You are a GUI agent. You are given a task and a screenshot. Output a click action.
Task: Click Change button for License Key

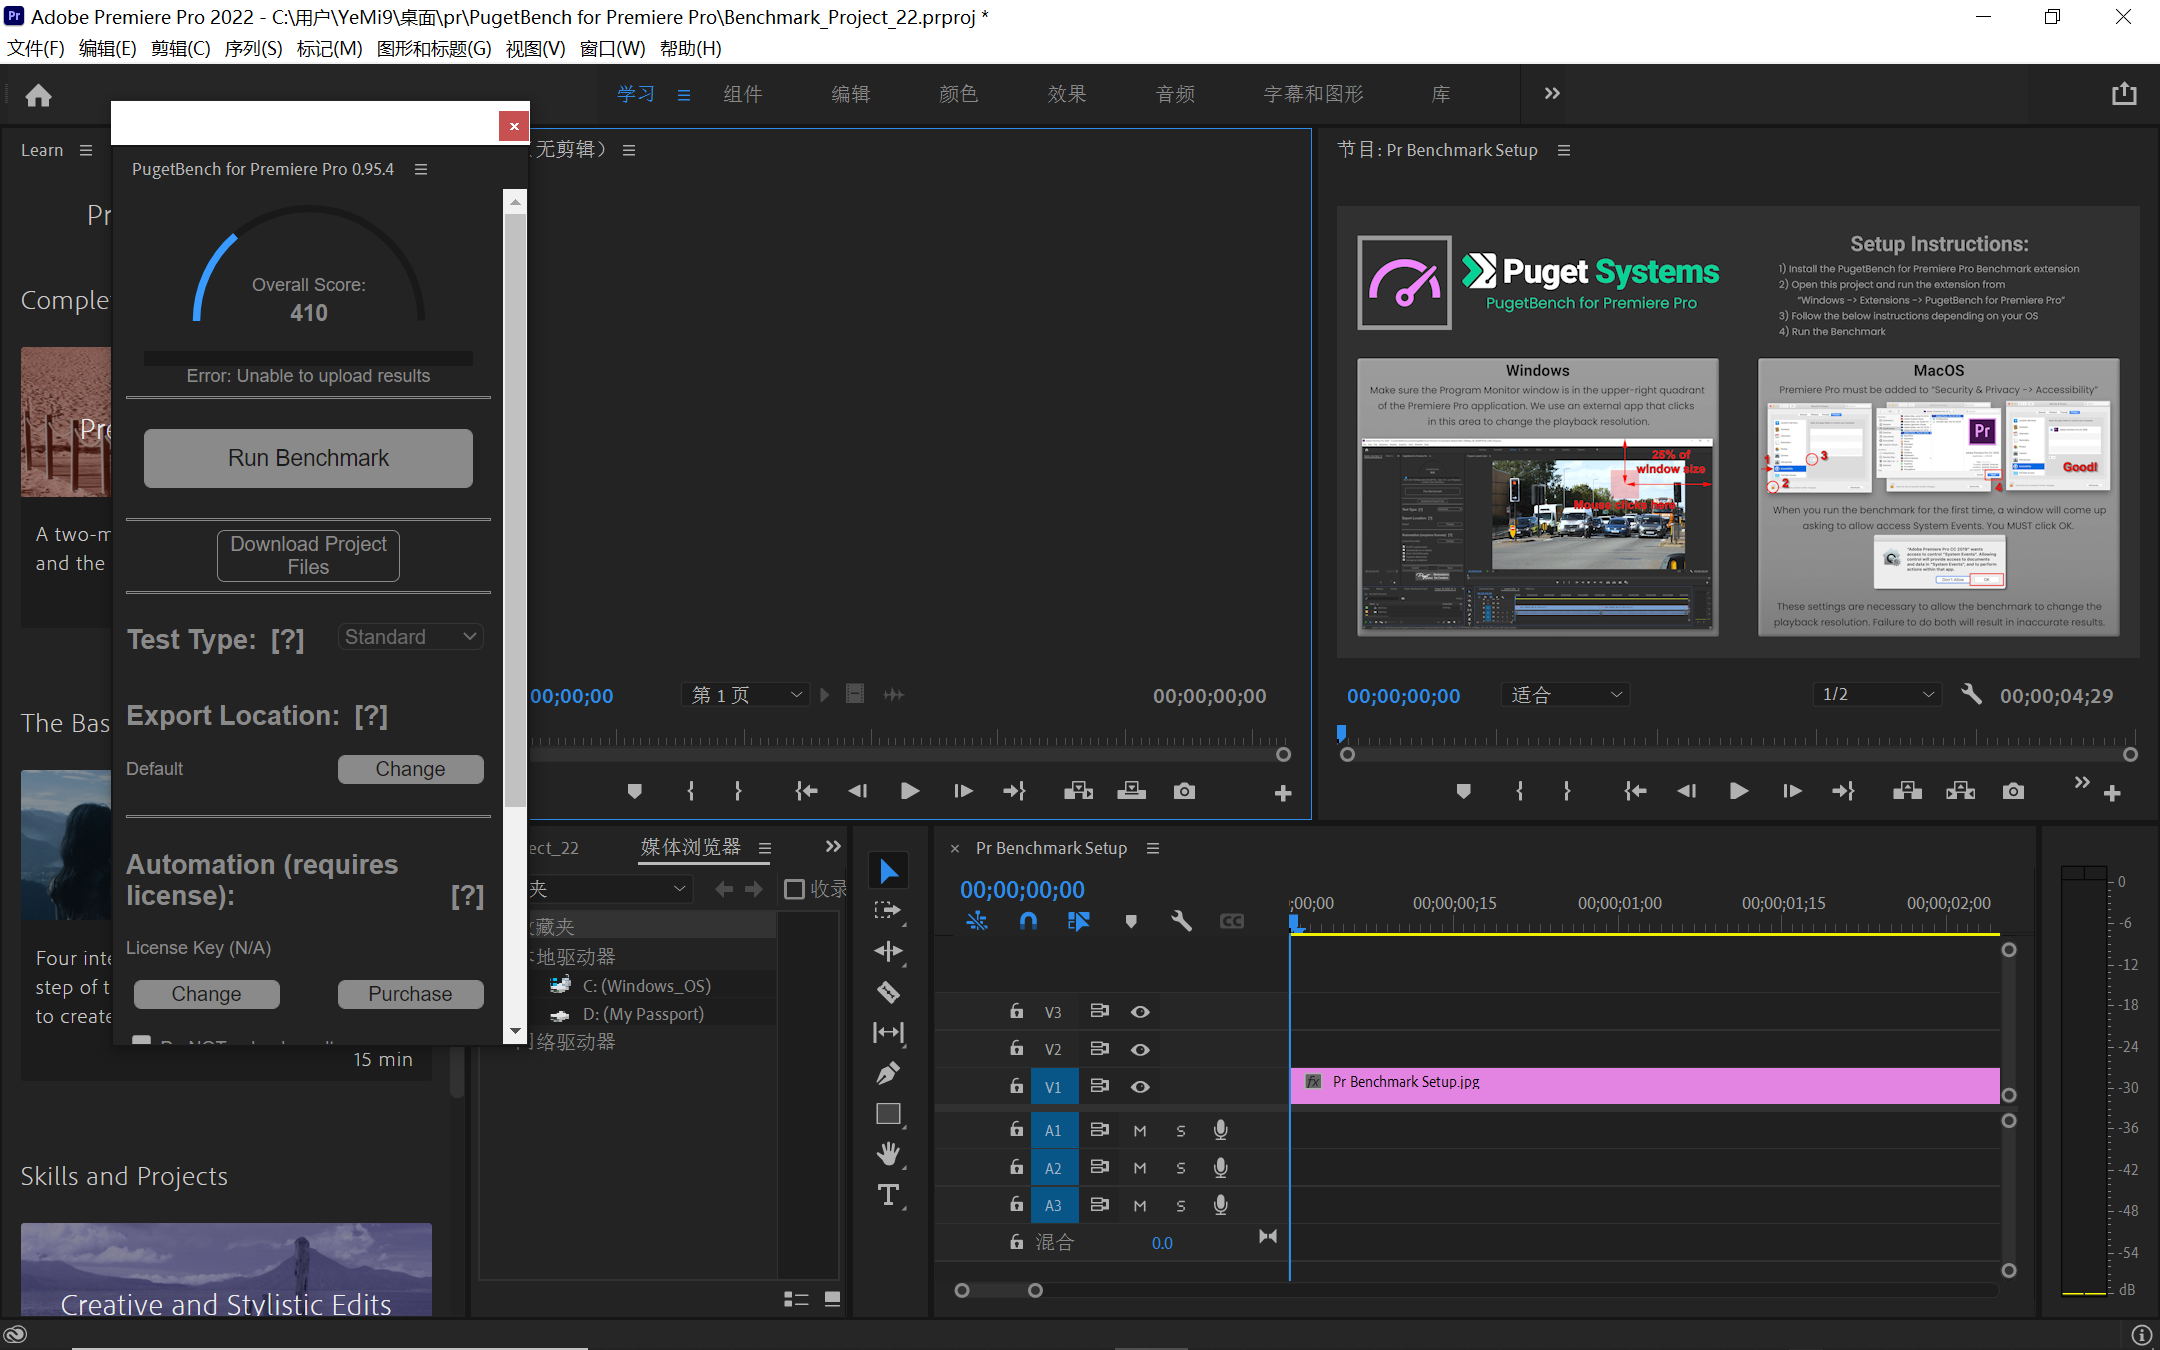(206, 994)
